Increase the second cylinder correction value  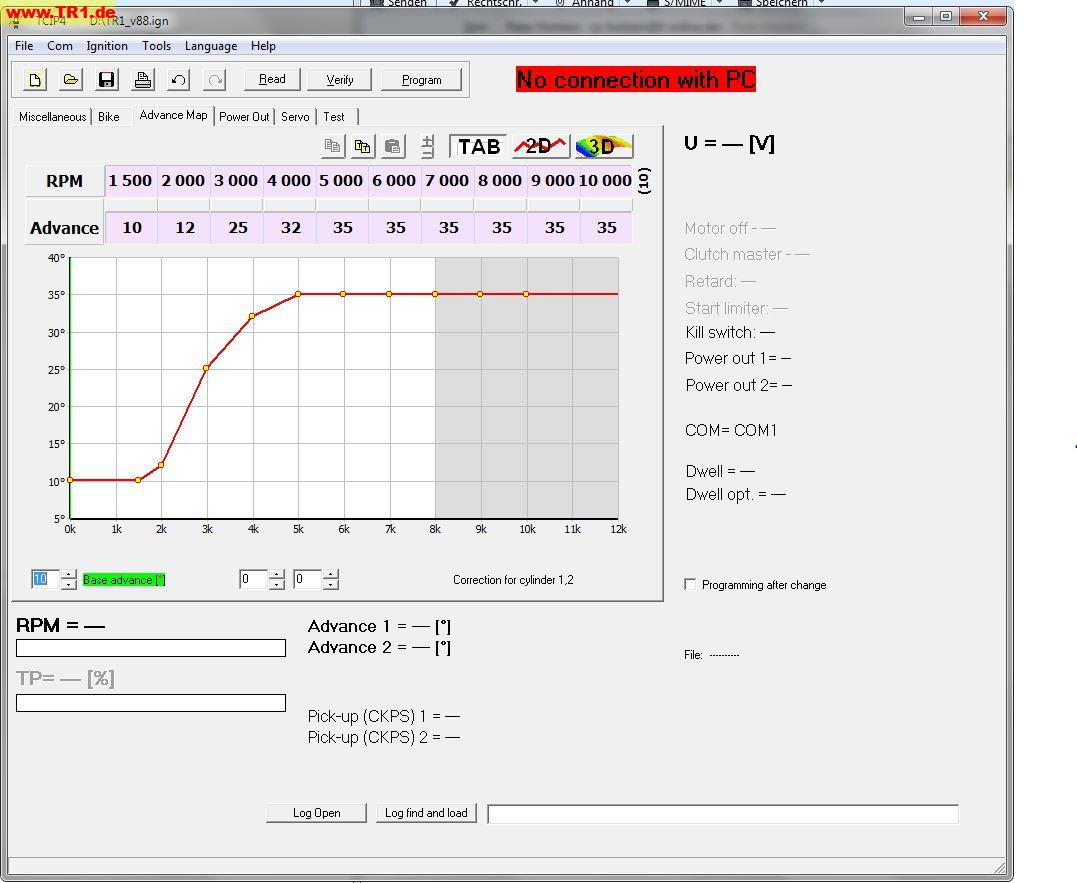tap(331, 575)
